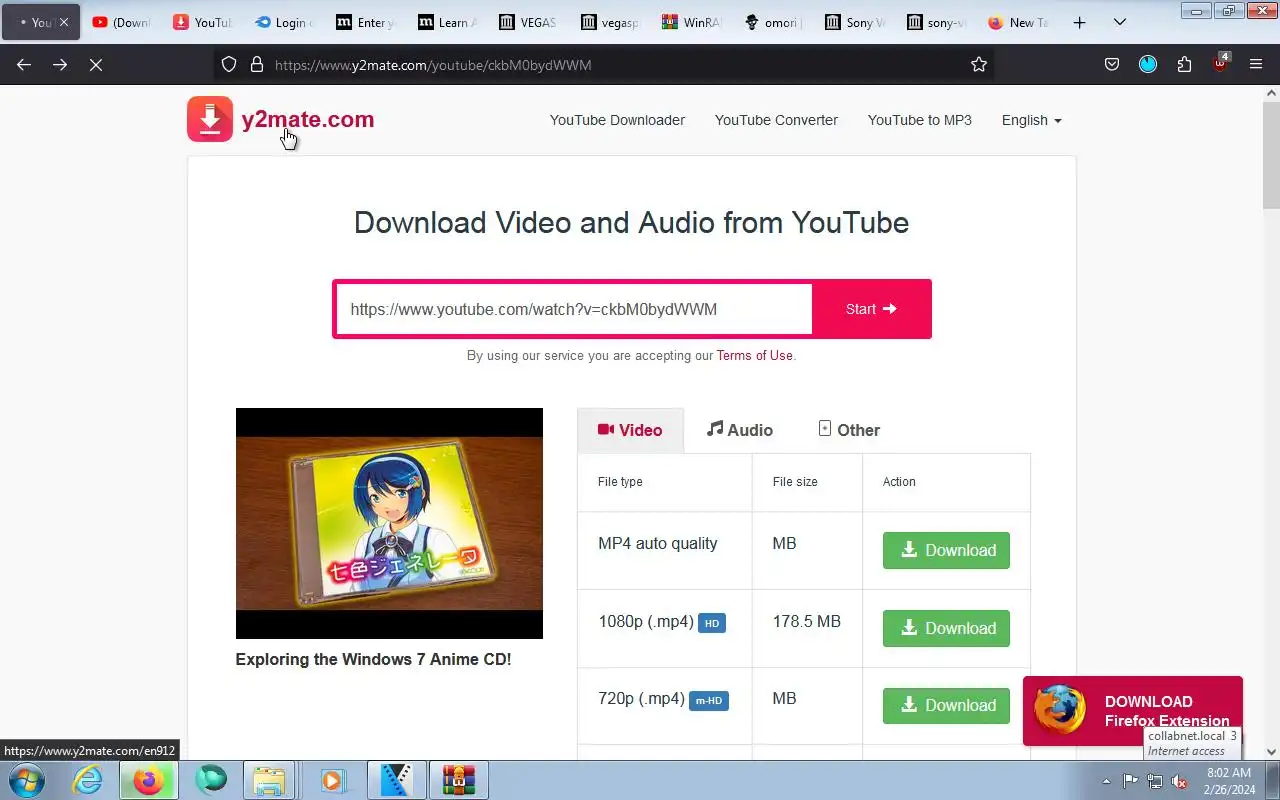1280x800 pixels.
Task: Click the y2mate red download logo icon
Action: pos(210,119)
